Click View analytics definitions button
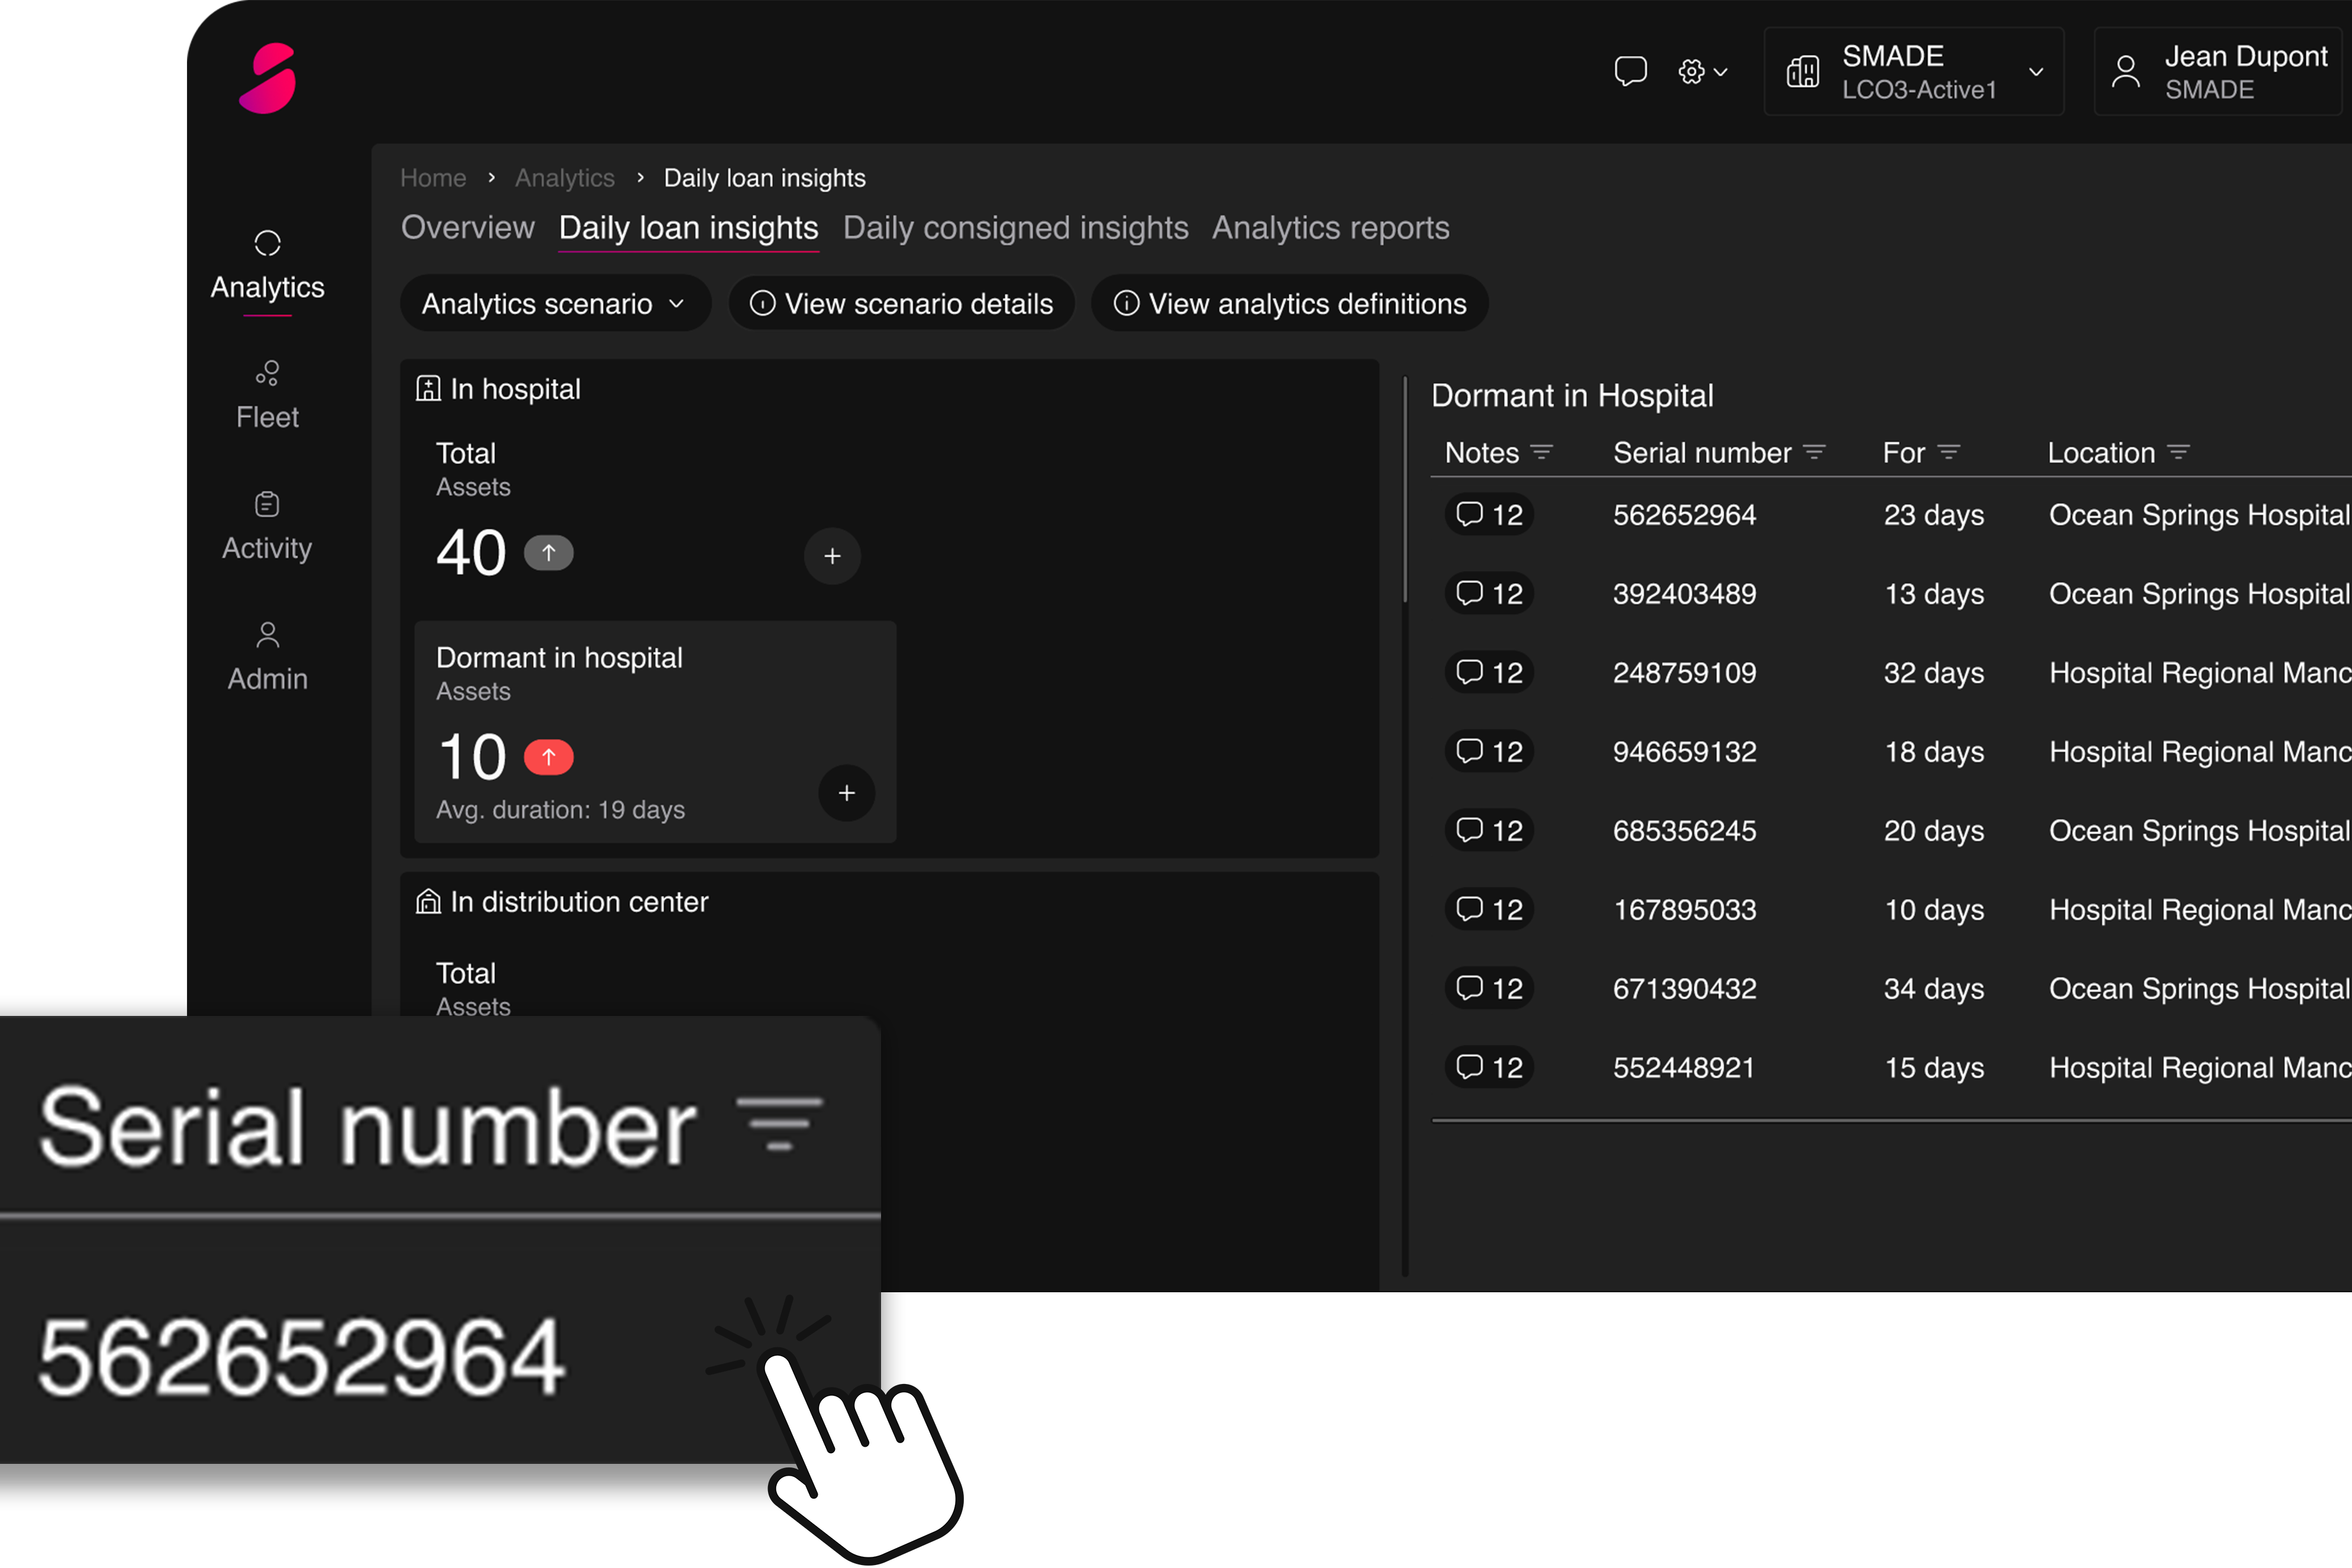This screenshot has height=1568, width=2352. [1289, 304]
